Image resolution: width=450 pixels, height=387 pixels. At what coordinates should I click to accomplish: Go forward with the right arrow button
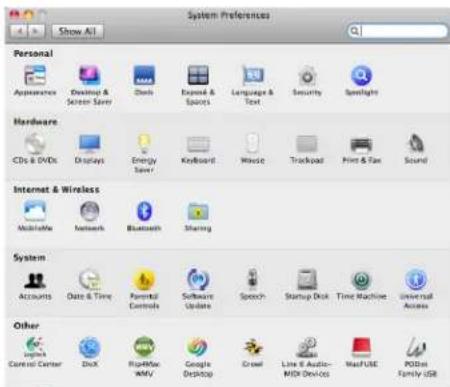[x=37, y=31]
